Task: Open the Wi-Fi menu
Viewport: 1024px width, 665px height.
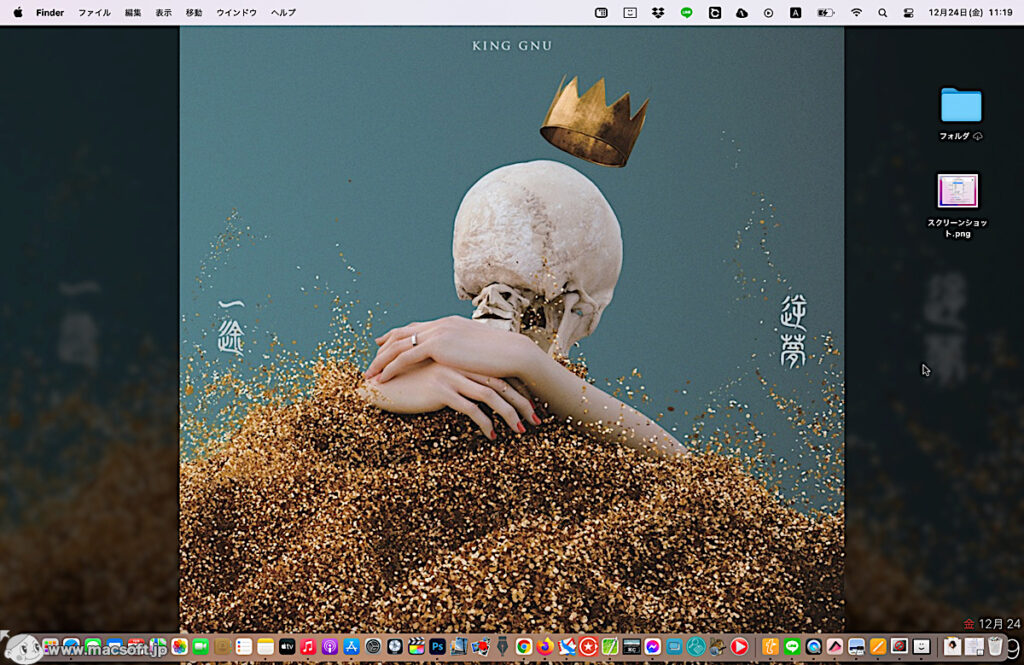Action: pyautogui.click(x=856, y=12)
